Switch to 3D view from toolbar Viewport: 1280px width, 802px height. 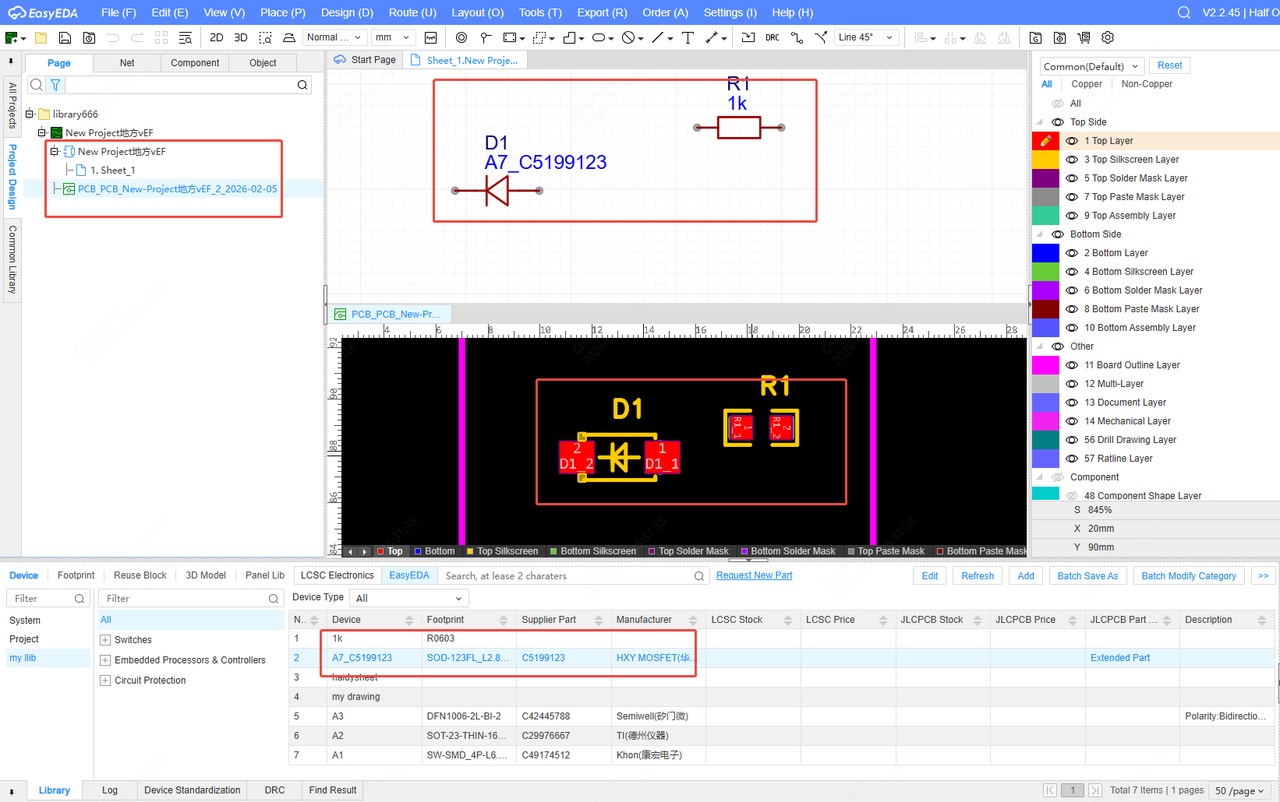click(240, 38)
